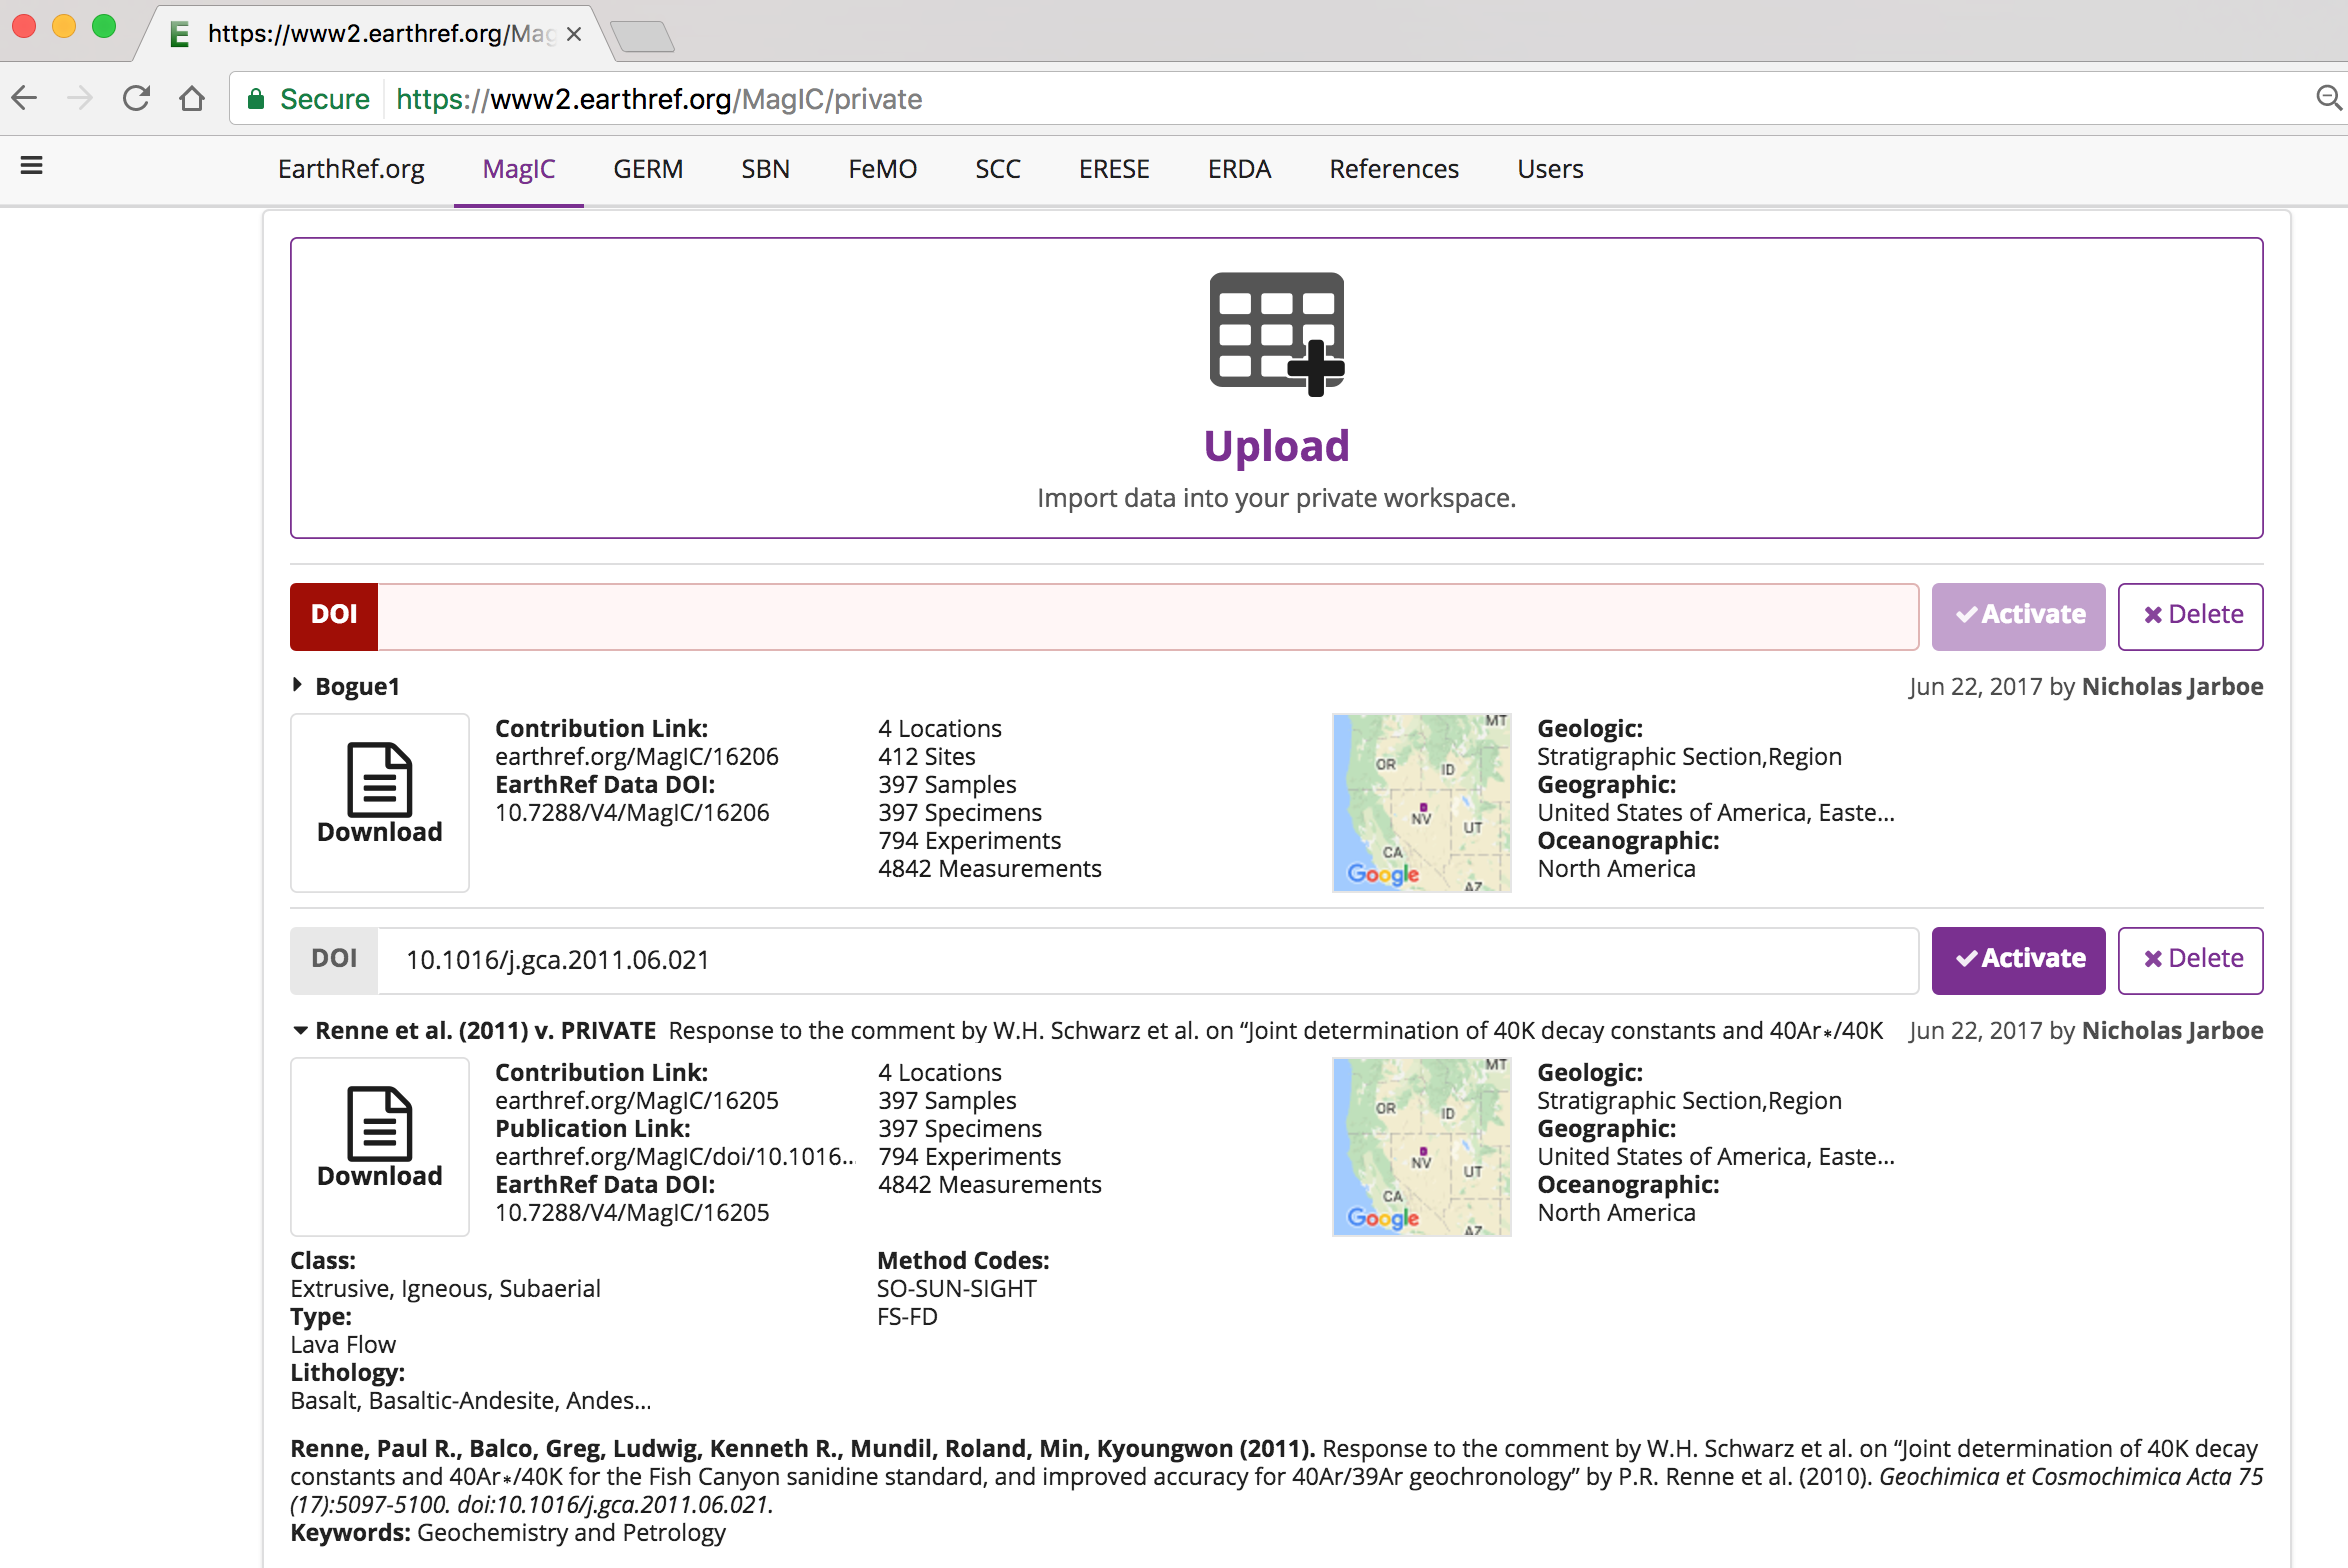Activate the Renne et al. contribution
This screenshot has width=2348, height=1568.
tap(2018, 960)
